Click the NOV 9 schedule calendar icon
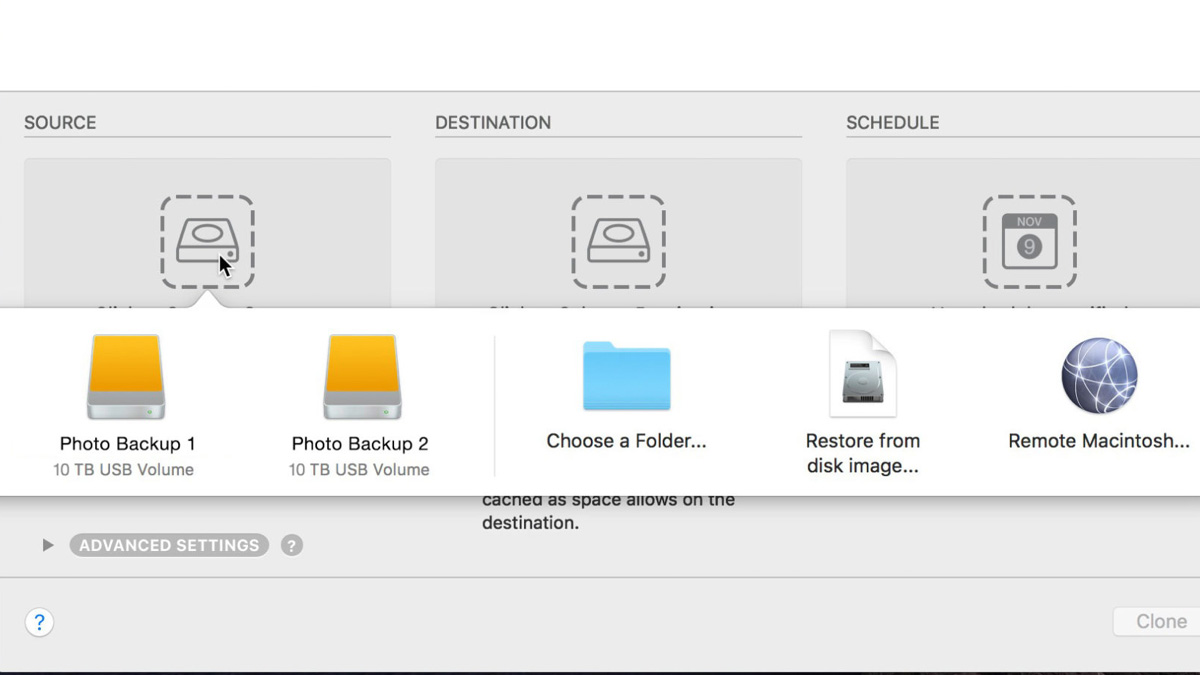Image resolution: width=1200 pixels, height=675 pixels. pos(1029,240)
